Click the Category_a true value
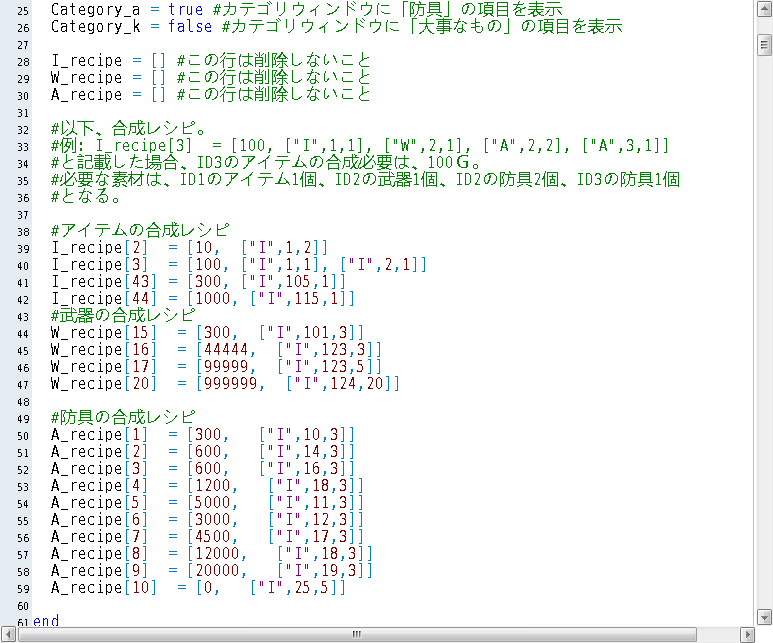 click(185, 9)
